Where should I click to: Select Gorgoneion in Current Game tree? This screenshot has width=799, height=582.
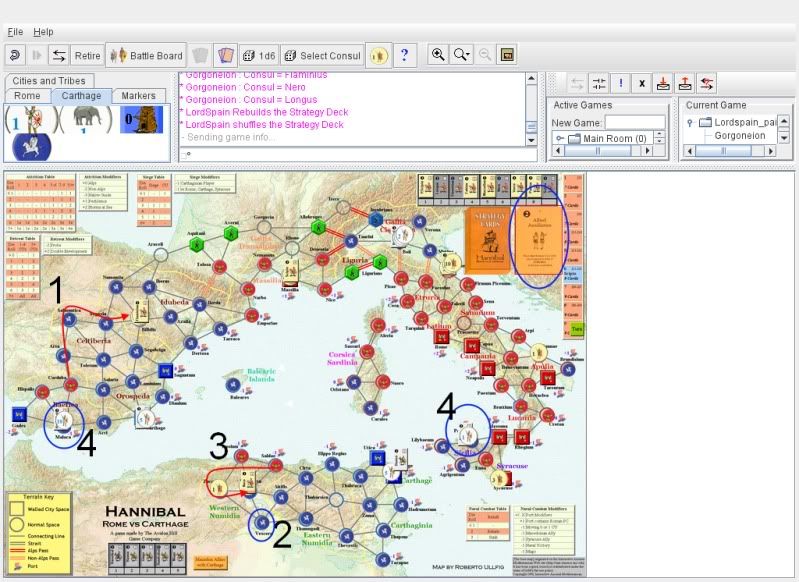pos(739,136)
